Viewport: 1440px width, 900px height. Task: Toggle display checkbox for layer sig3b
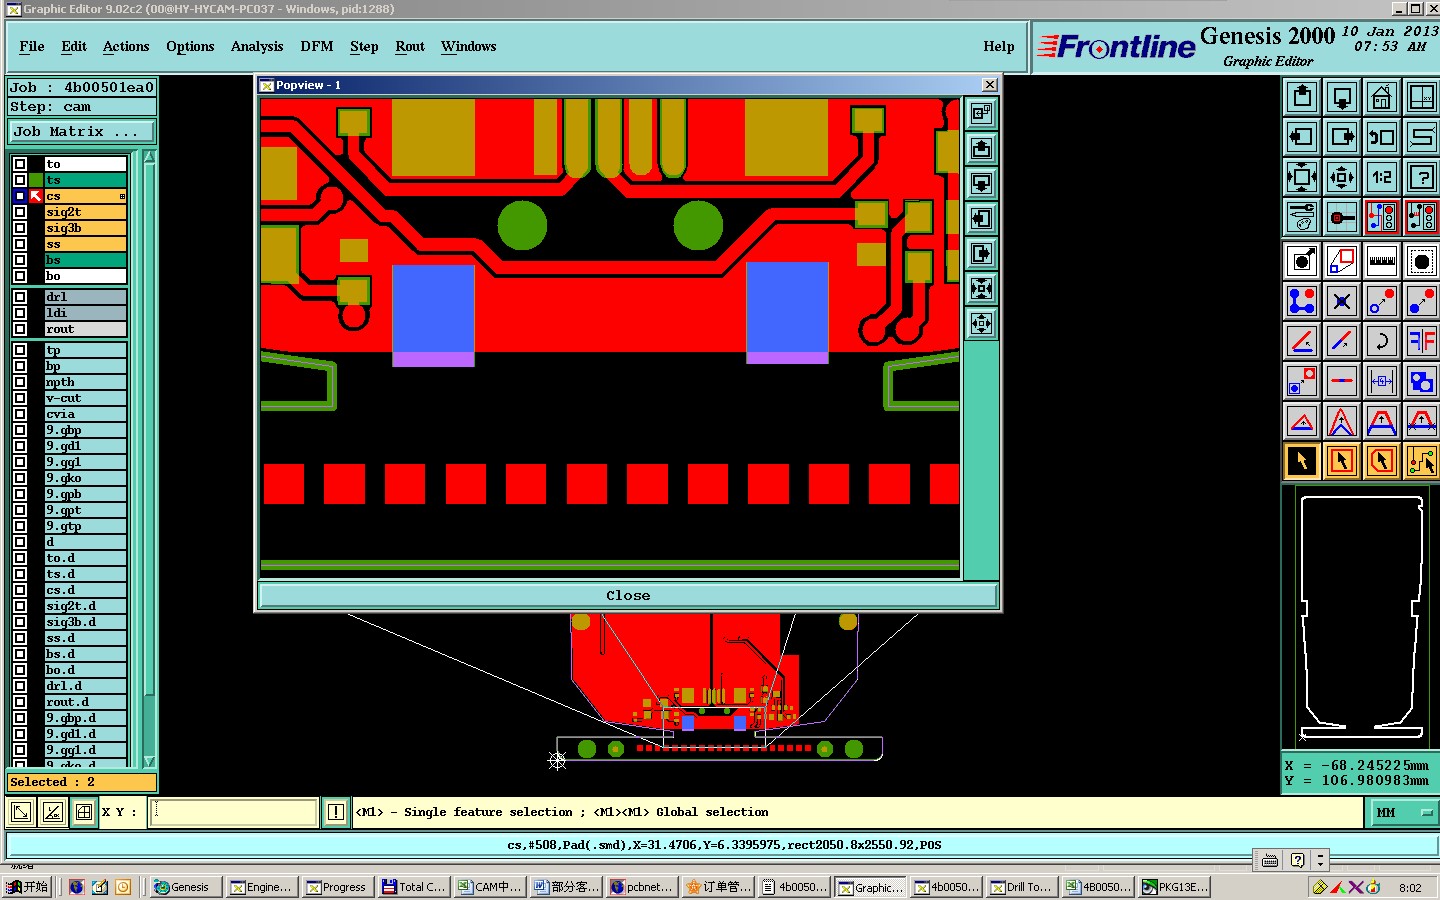click(20, 228)
